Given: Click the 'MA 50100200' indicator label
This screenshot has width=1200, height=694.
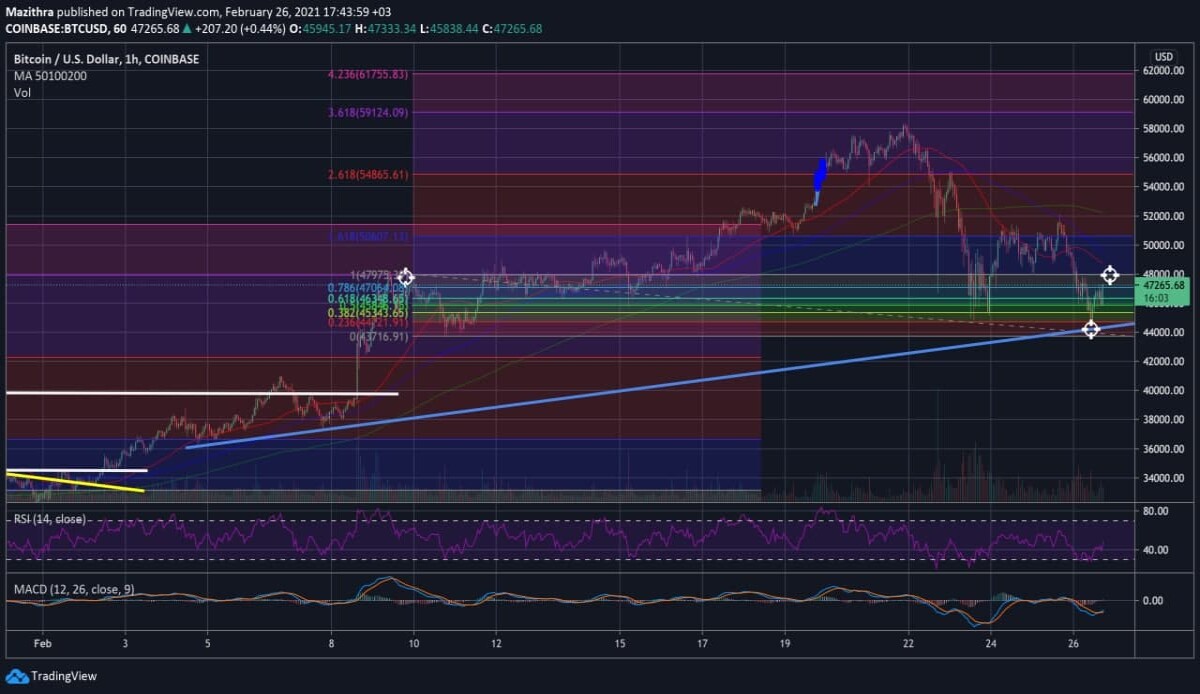Looking at the screenshot, I should click(48, 76).
